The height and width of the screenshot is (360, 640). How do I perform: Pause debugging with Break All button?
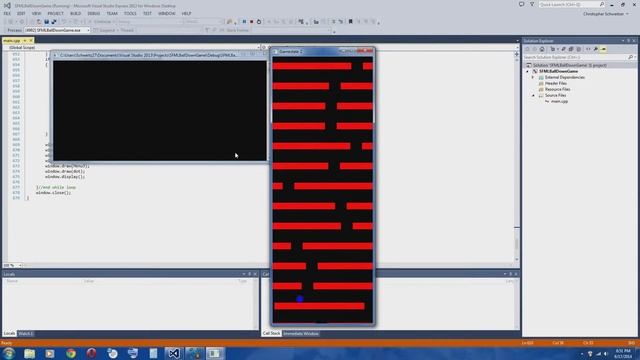244,22
